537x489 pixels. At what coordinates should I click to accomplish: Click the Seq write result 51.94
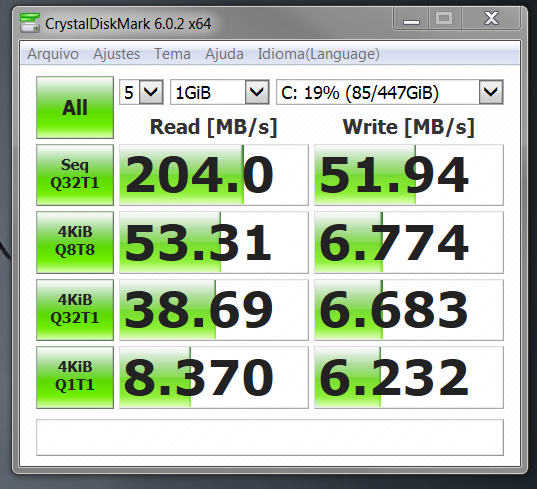click(x=409, y=175)
